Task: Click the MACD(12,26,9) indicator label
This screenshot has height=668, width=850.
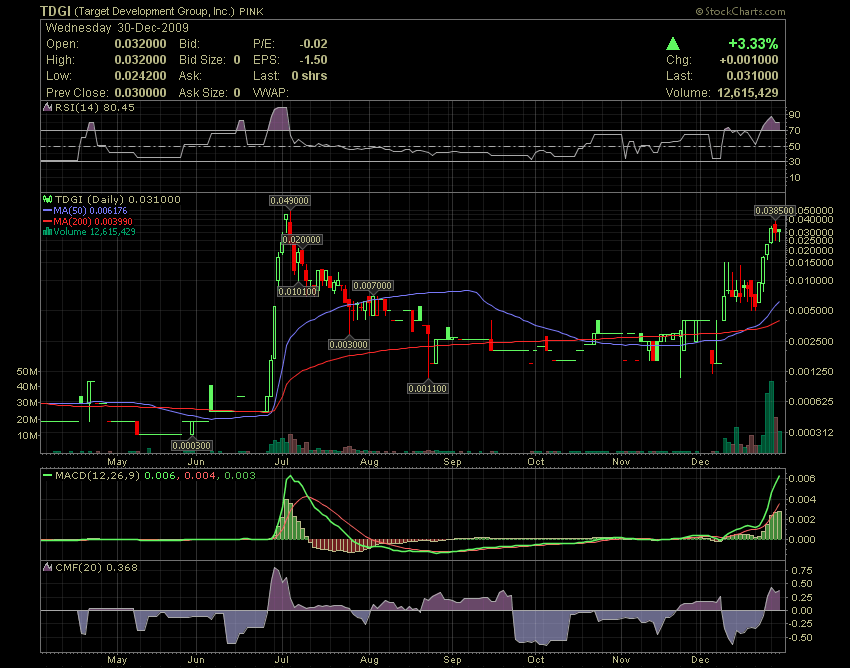Action: click(98, 476)
